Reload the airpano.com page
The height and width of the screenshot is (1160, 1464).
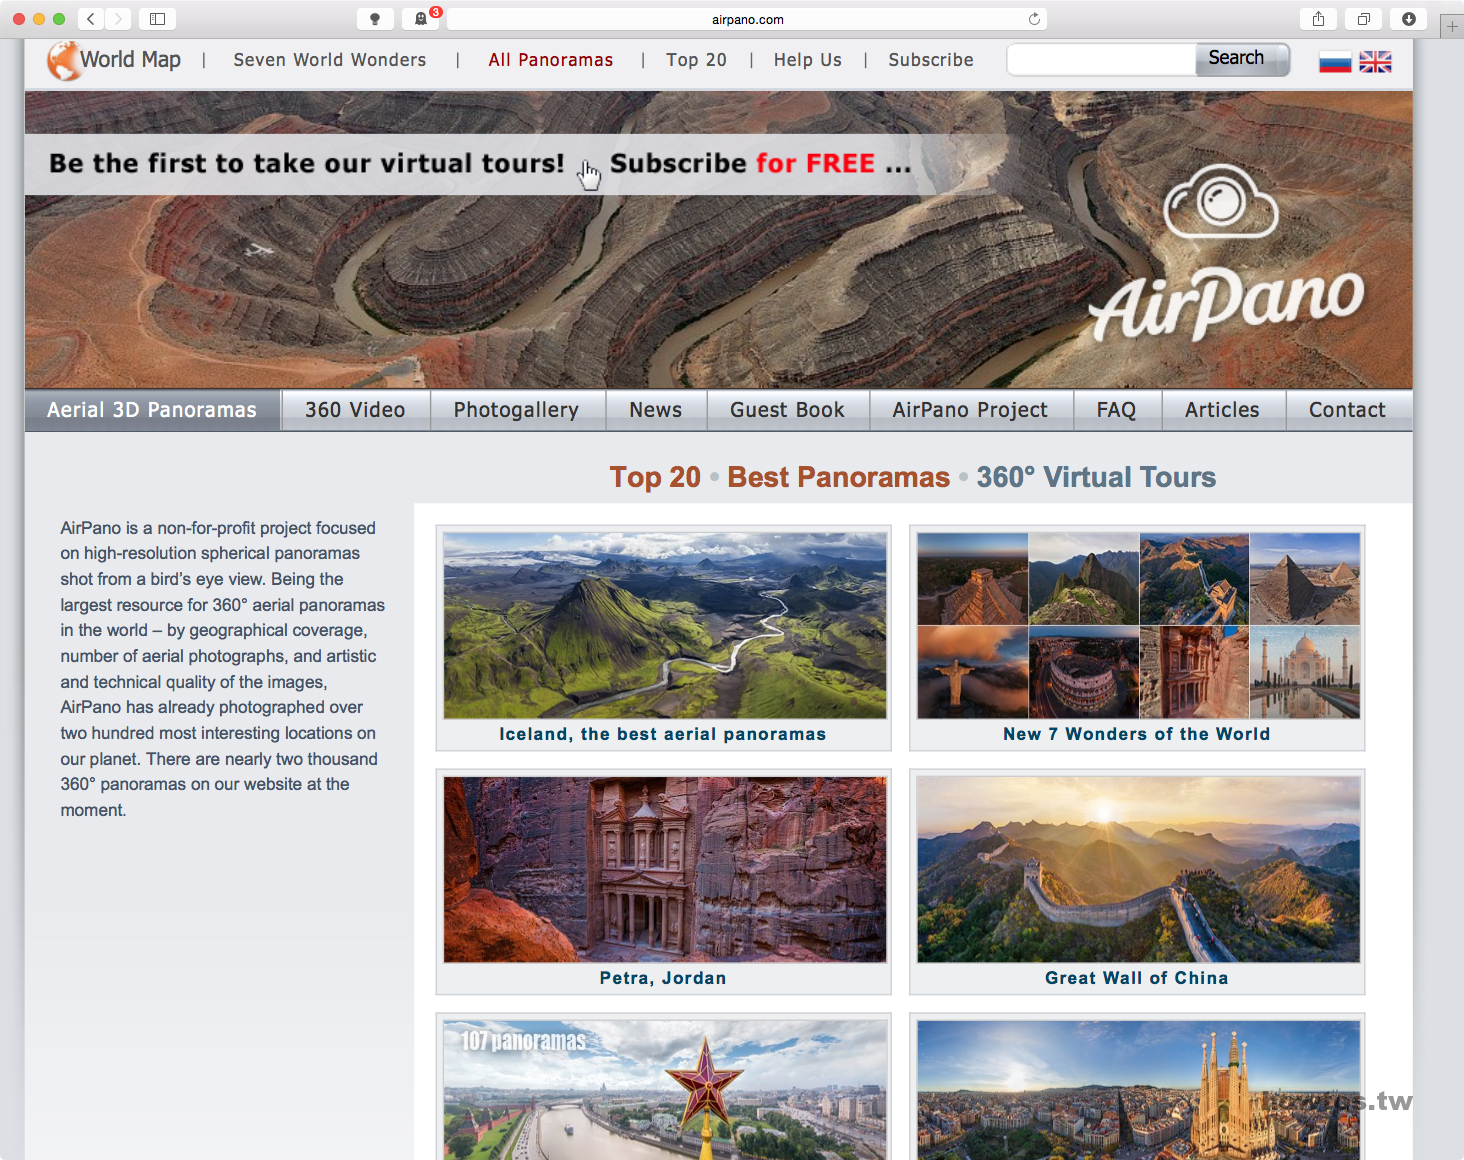[1034, 19]
